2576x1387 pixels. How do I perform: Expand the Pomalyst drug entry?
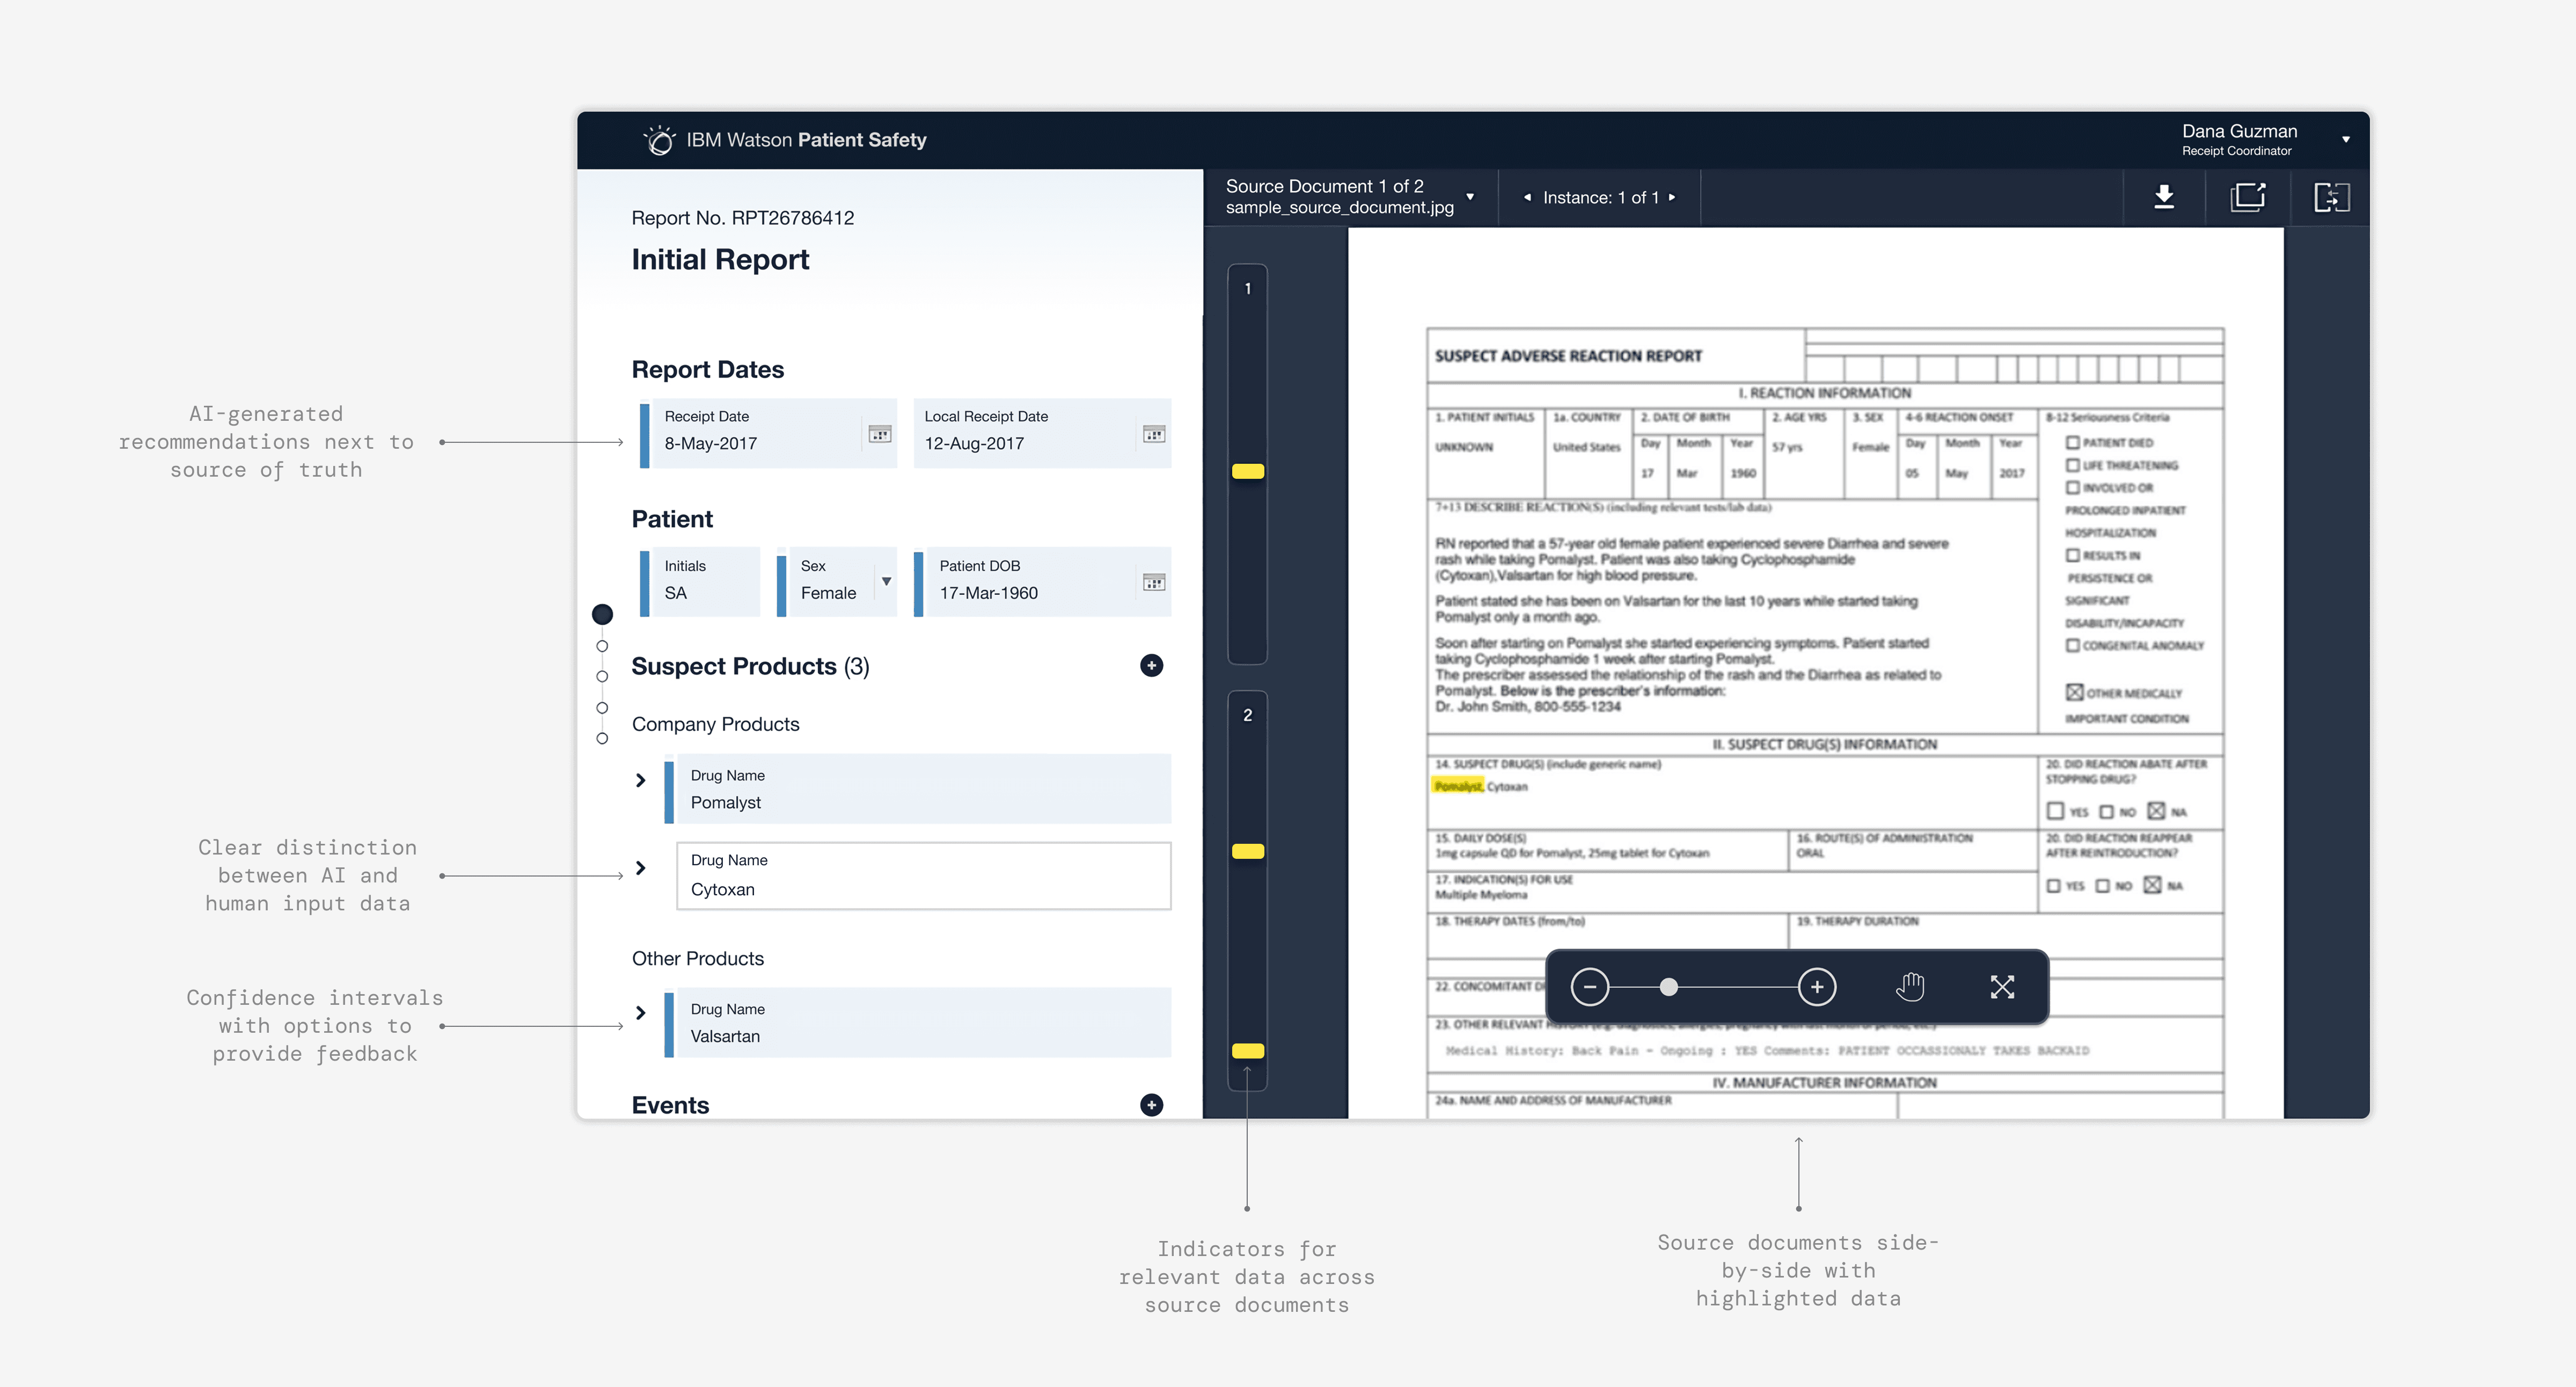point(641,780)
